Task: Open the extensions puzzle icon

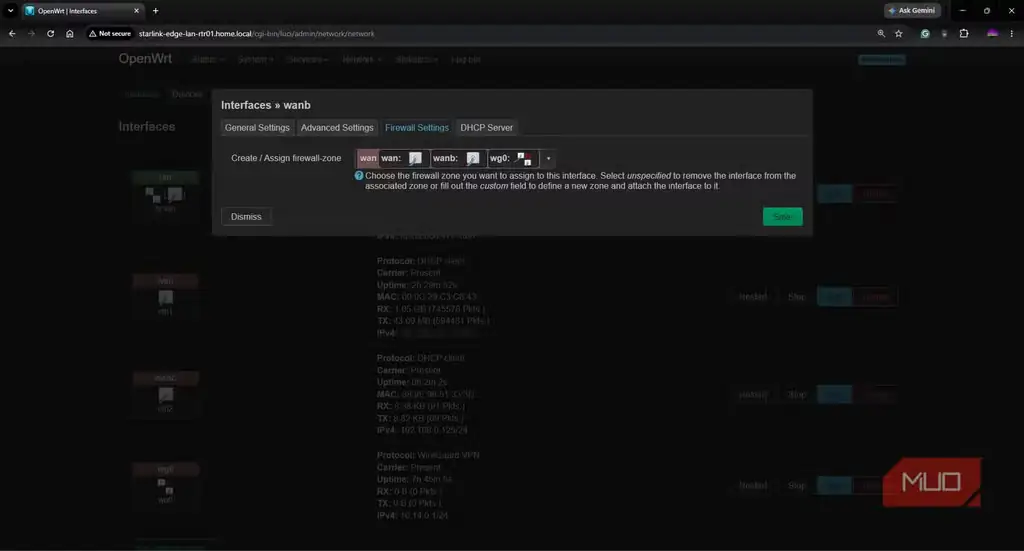Action: pyautogui.click(x=964, y=33)
